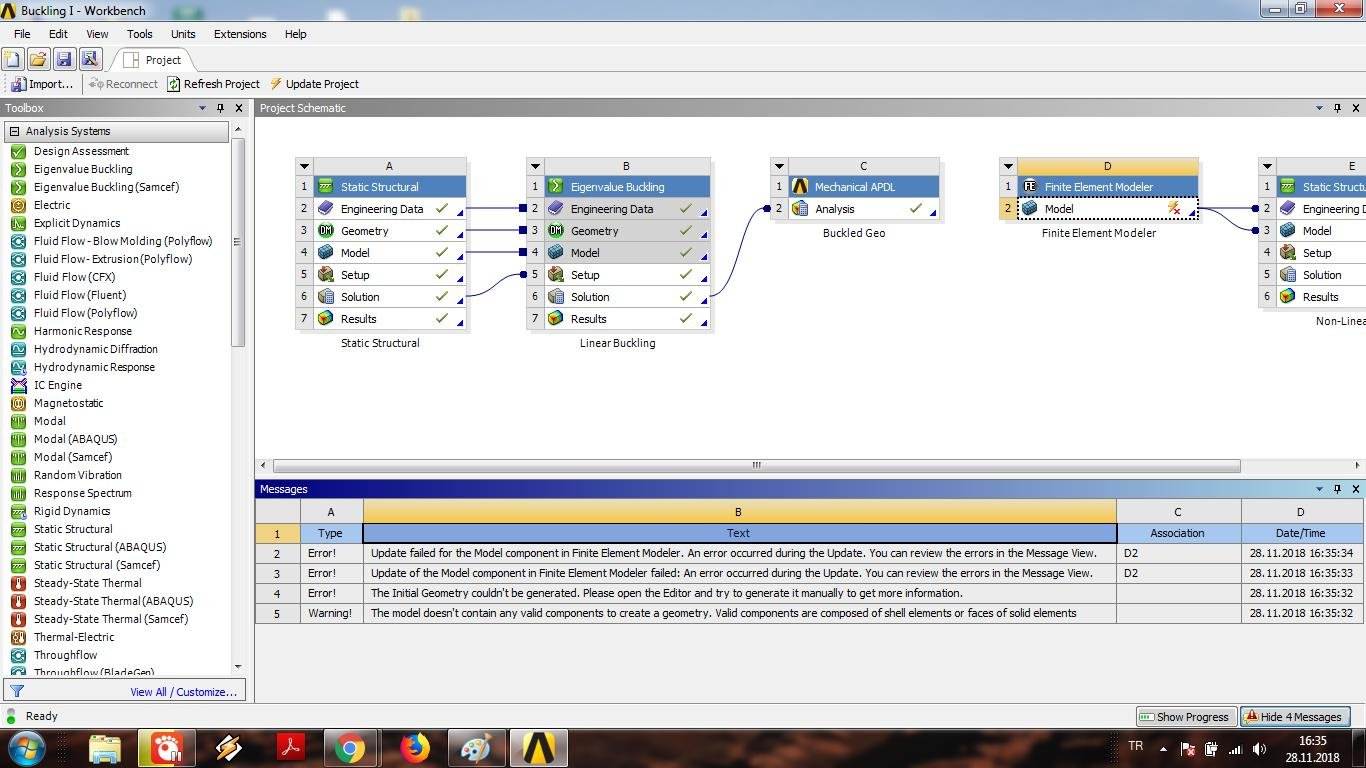This screenshot has width=1366, height=768.
Task: Select Geometry cell in Static Structural system A
Action: [390, 231]
